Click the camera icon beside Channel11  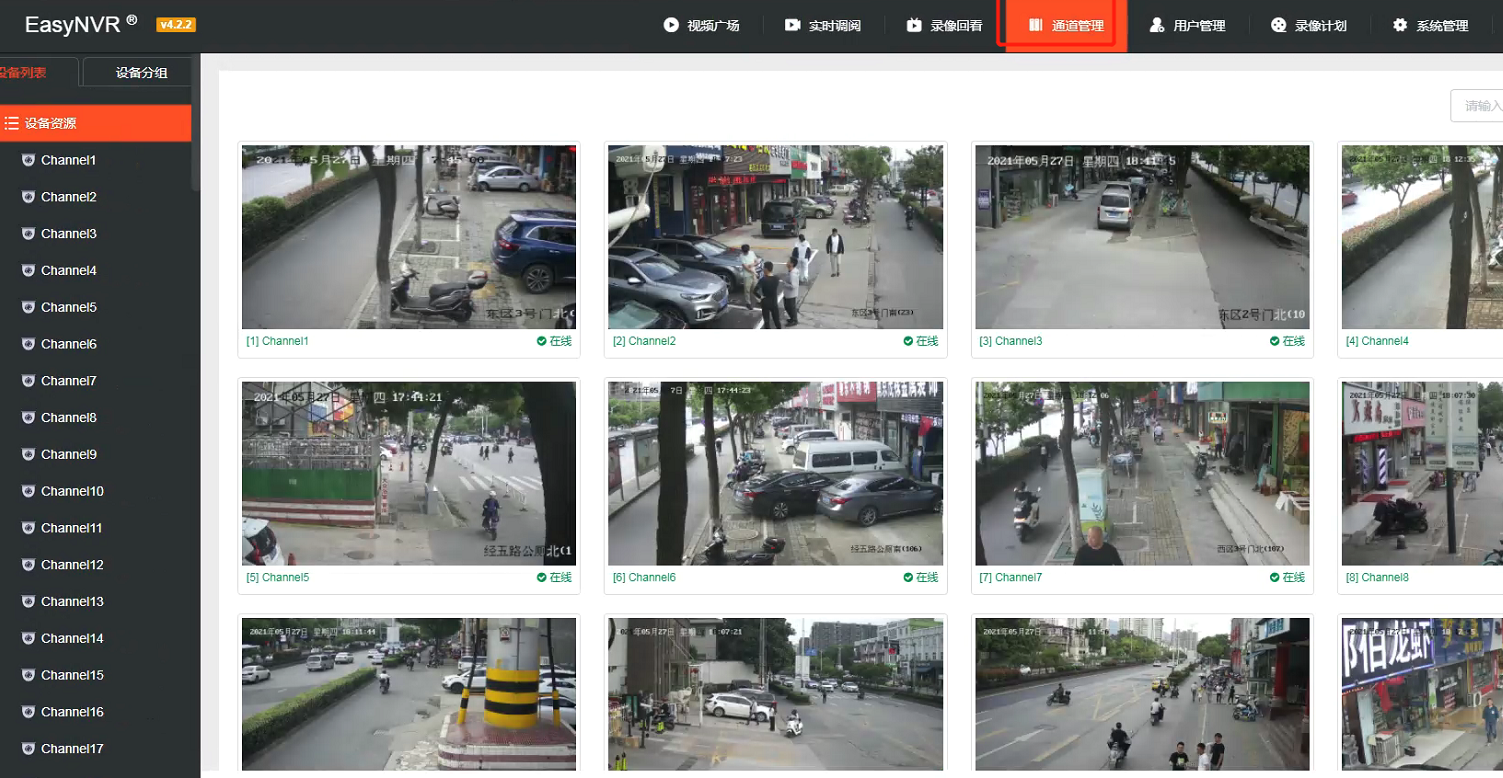(28, 528)
